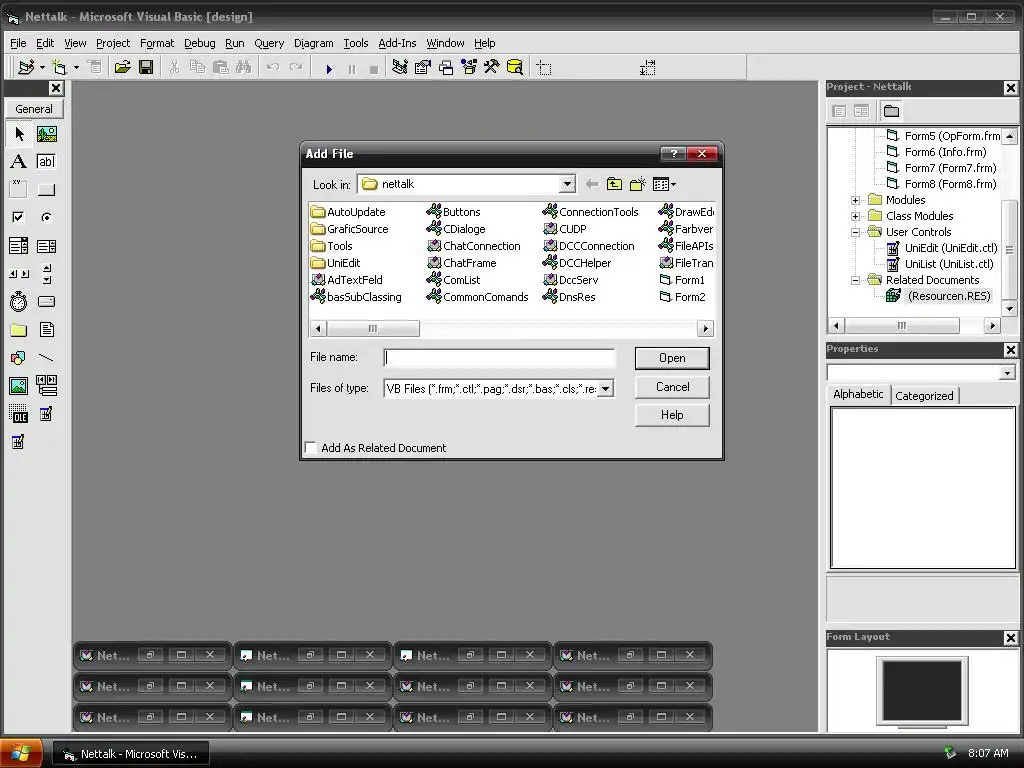The width and height of the screenshot is (1024, 768).
Task: Click Up One Level icon in Add File
Action: coord(615,184)
